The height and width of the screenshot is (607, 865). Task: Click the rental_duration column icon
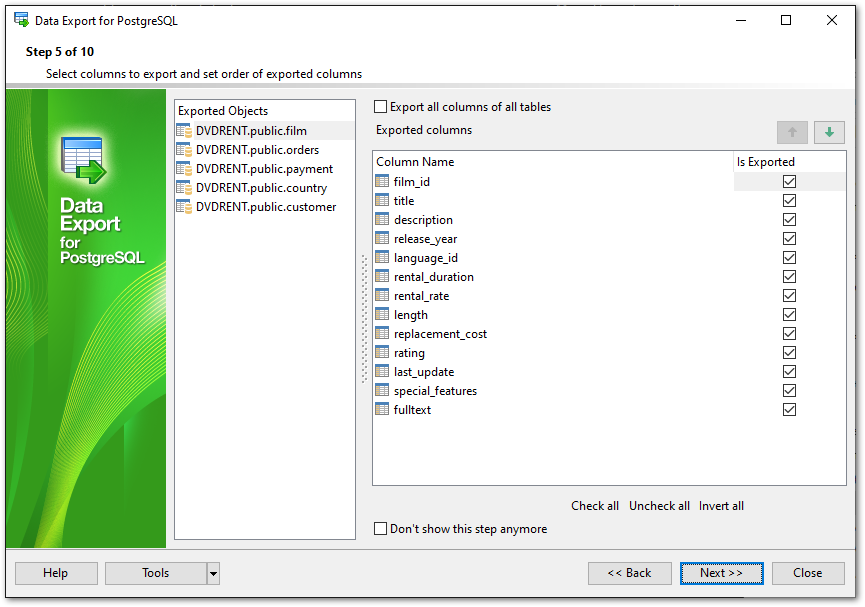[x=382, y=276]
